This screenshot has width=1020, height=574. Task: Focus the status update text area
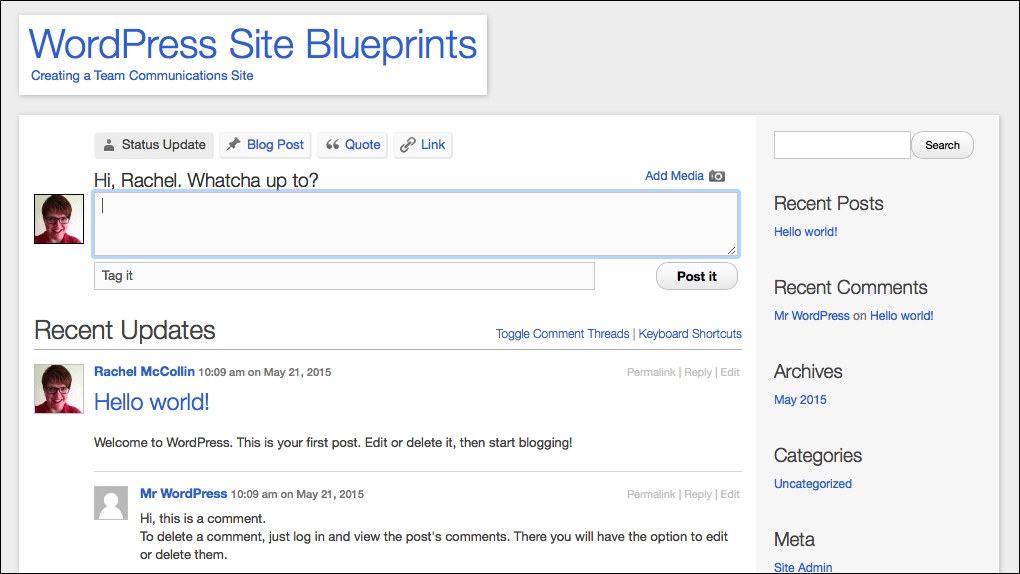click(416, 224)
